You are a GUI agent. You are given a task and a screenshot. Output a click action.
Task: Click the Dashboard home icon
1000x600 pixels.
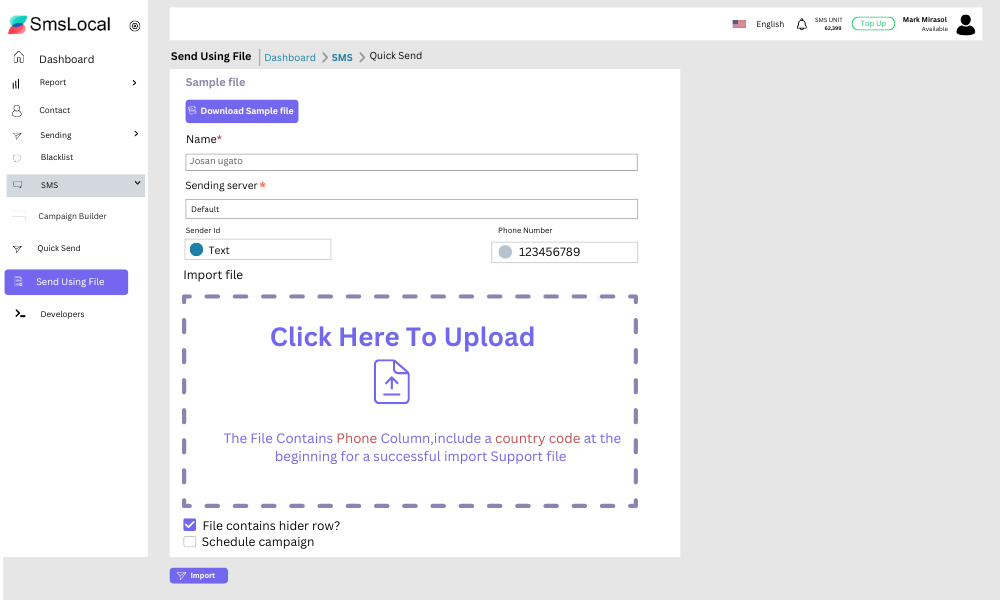19,57
